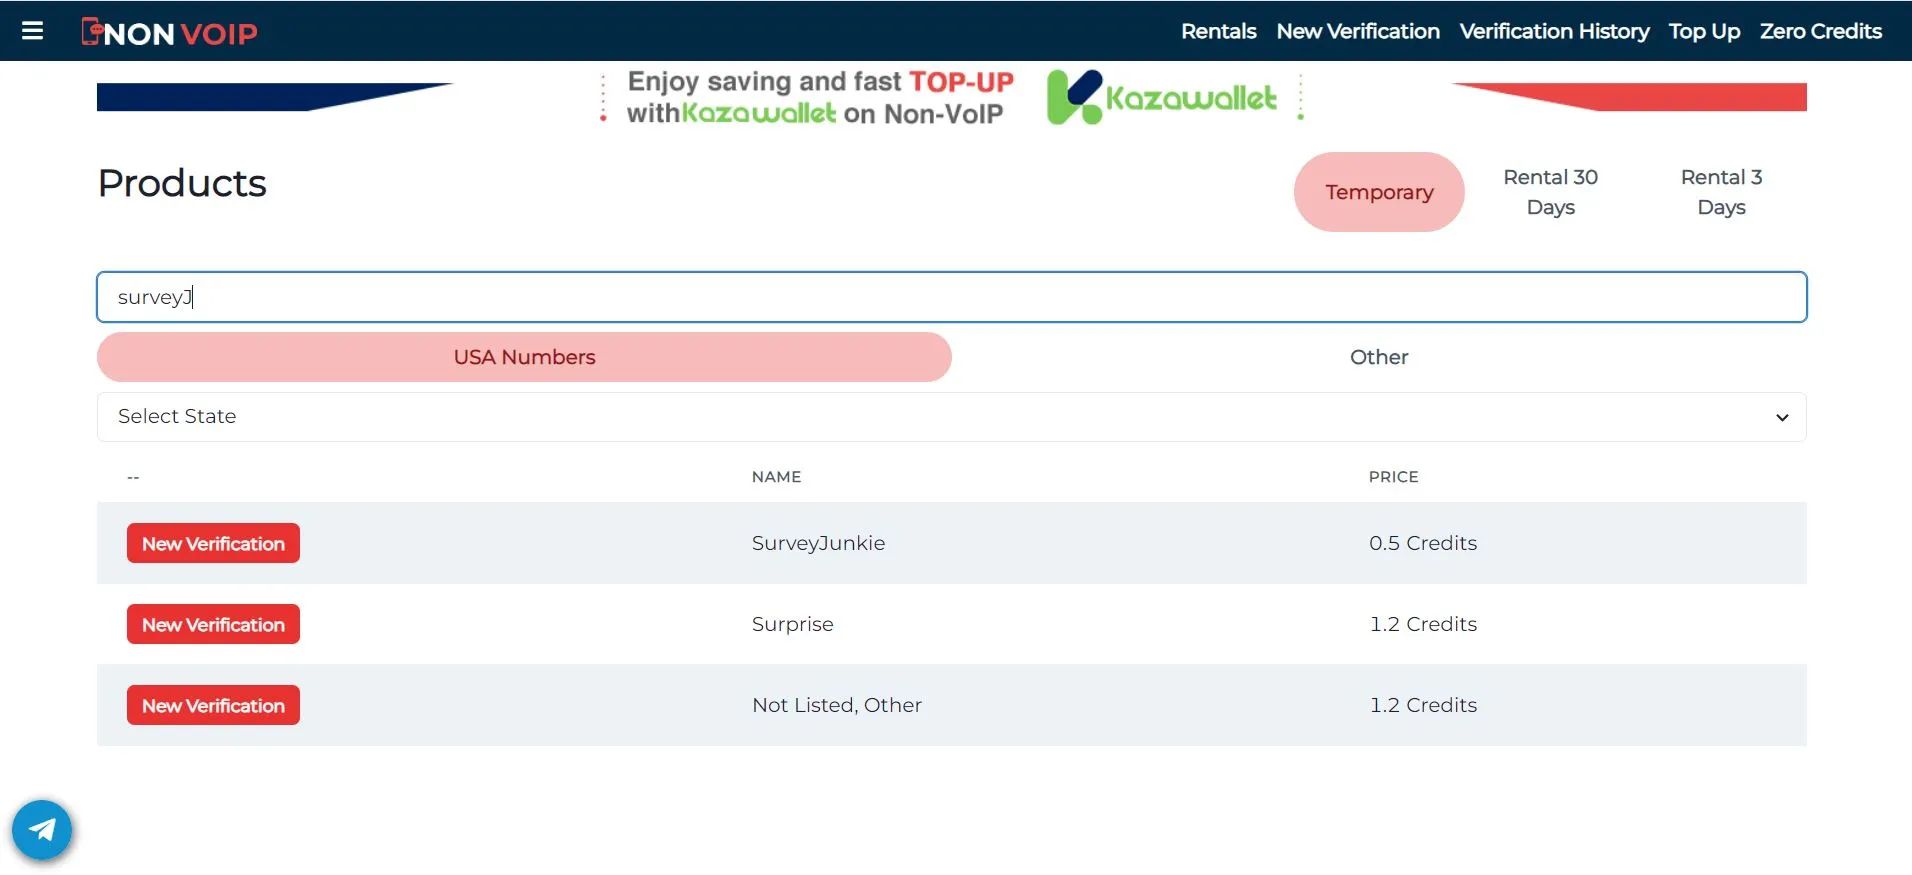Click the 0.5 Credits price cell
Screen dimensions: 1912x875
point(1423,543)
